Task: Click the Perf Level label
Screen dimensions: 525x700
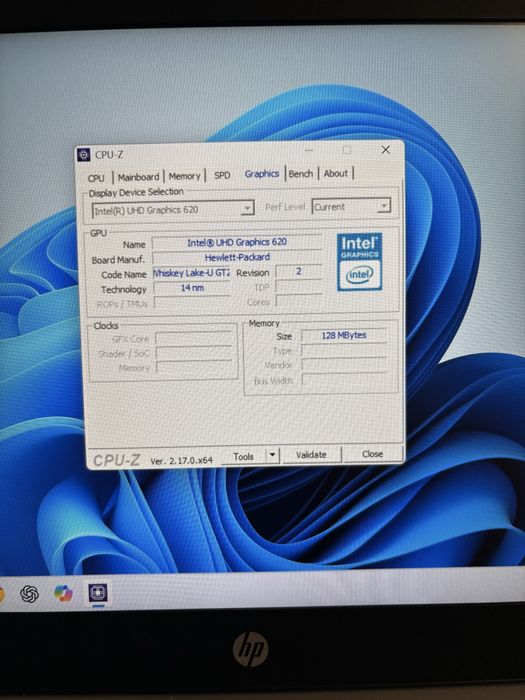Action: click(x=285, y=207)
